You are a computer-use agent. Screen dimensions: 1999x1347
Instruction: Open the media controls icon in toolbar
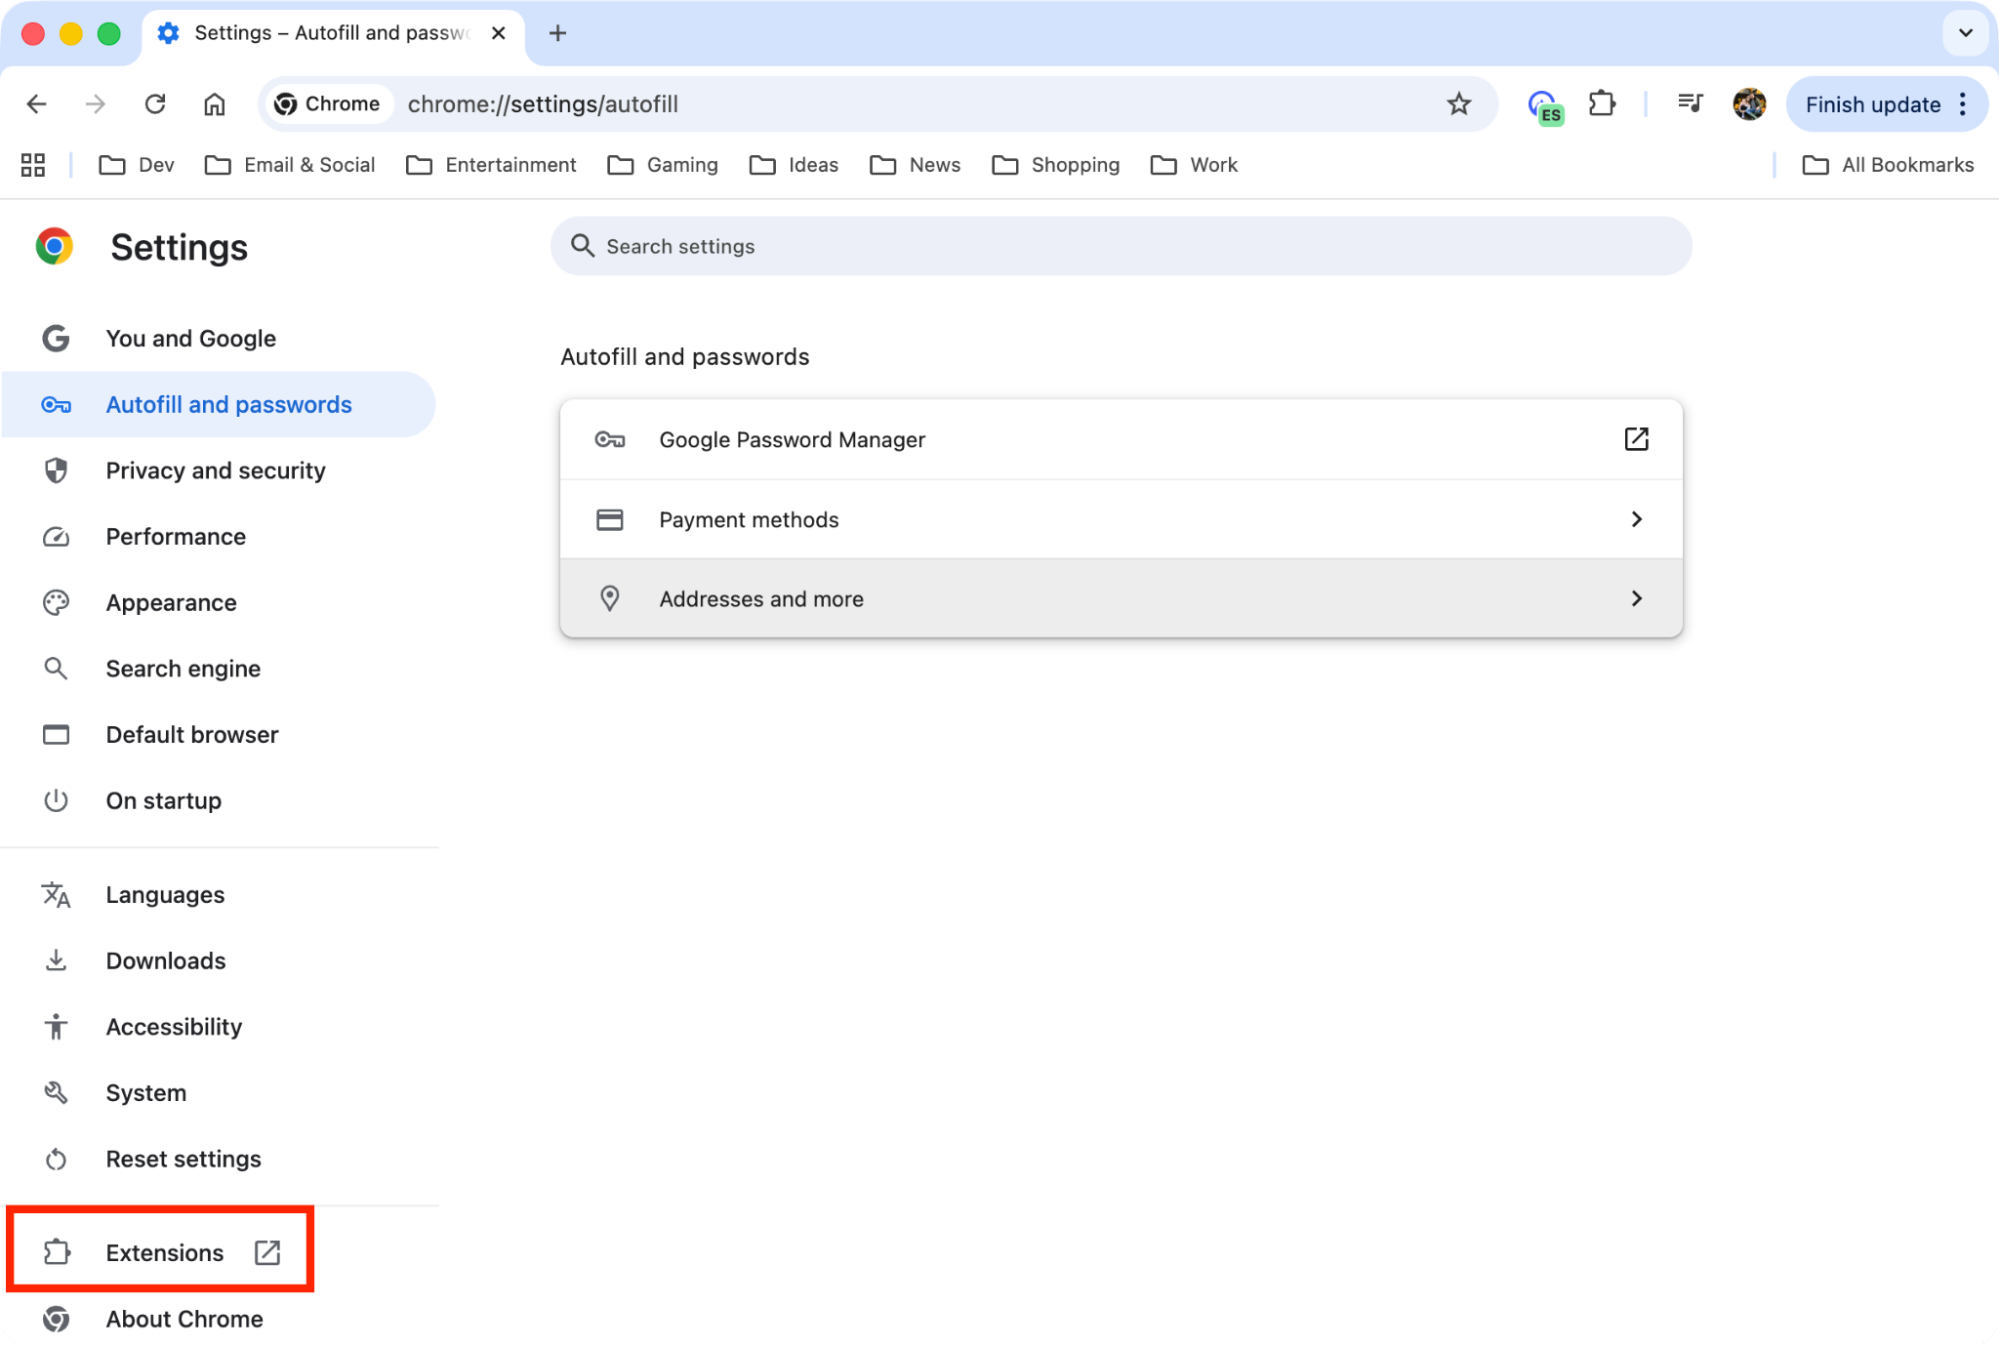coord(1690,104)
